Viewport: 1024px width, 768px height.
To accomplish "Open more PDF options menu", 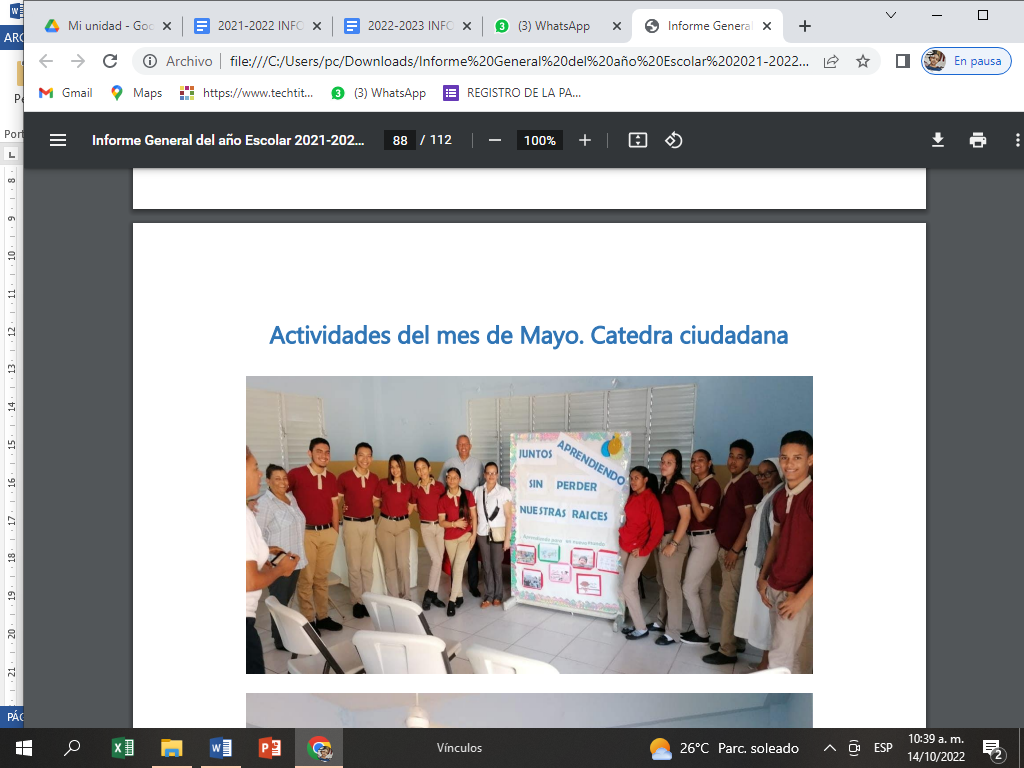I will 1017,140.
